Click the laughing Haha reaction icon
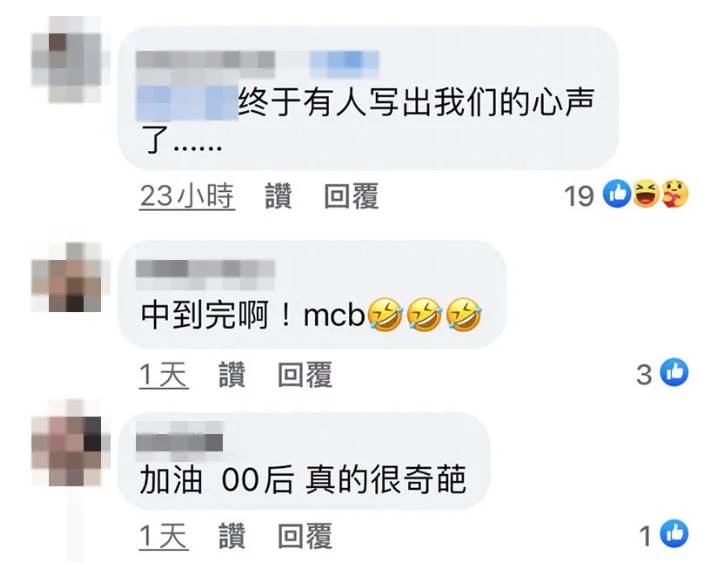 point(646,193)
